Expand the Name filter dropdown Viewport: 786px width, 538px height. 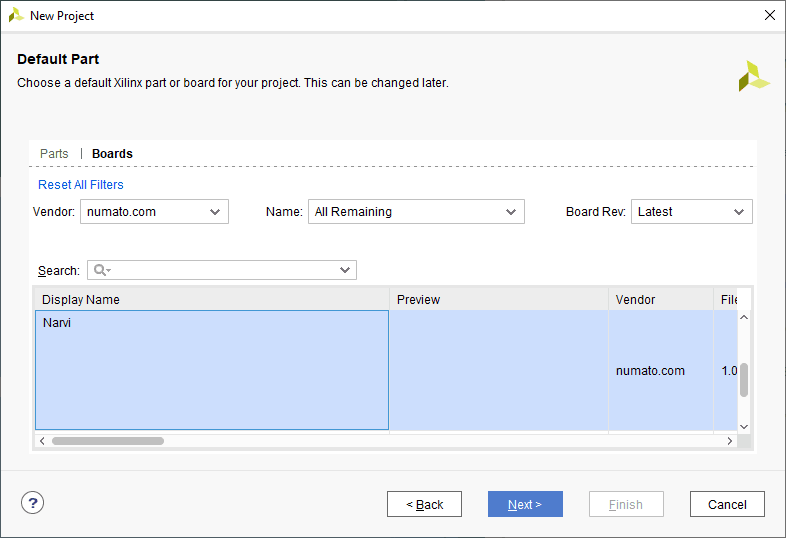click(x=416, y=212)
